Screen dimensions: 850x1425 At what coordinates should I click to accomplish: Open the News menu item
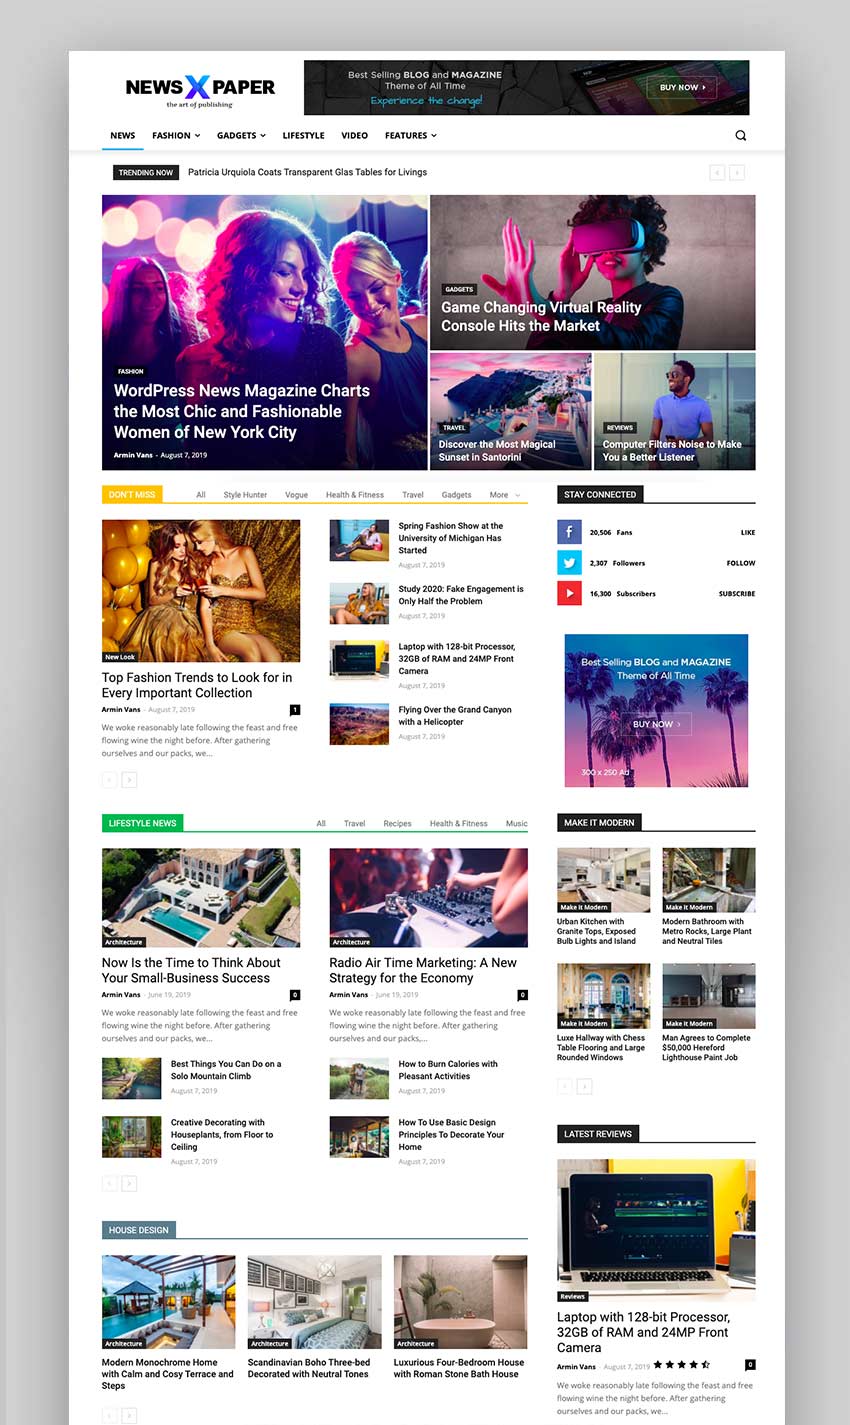pos(123,136)
